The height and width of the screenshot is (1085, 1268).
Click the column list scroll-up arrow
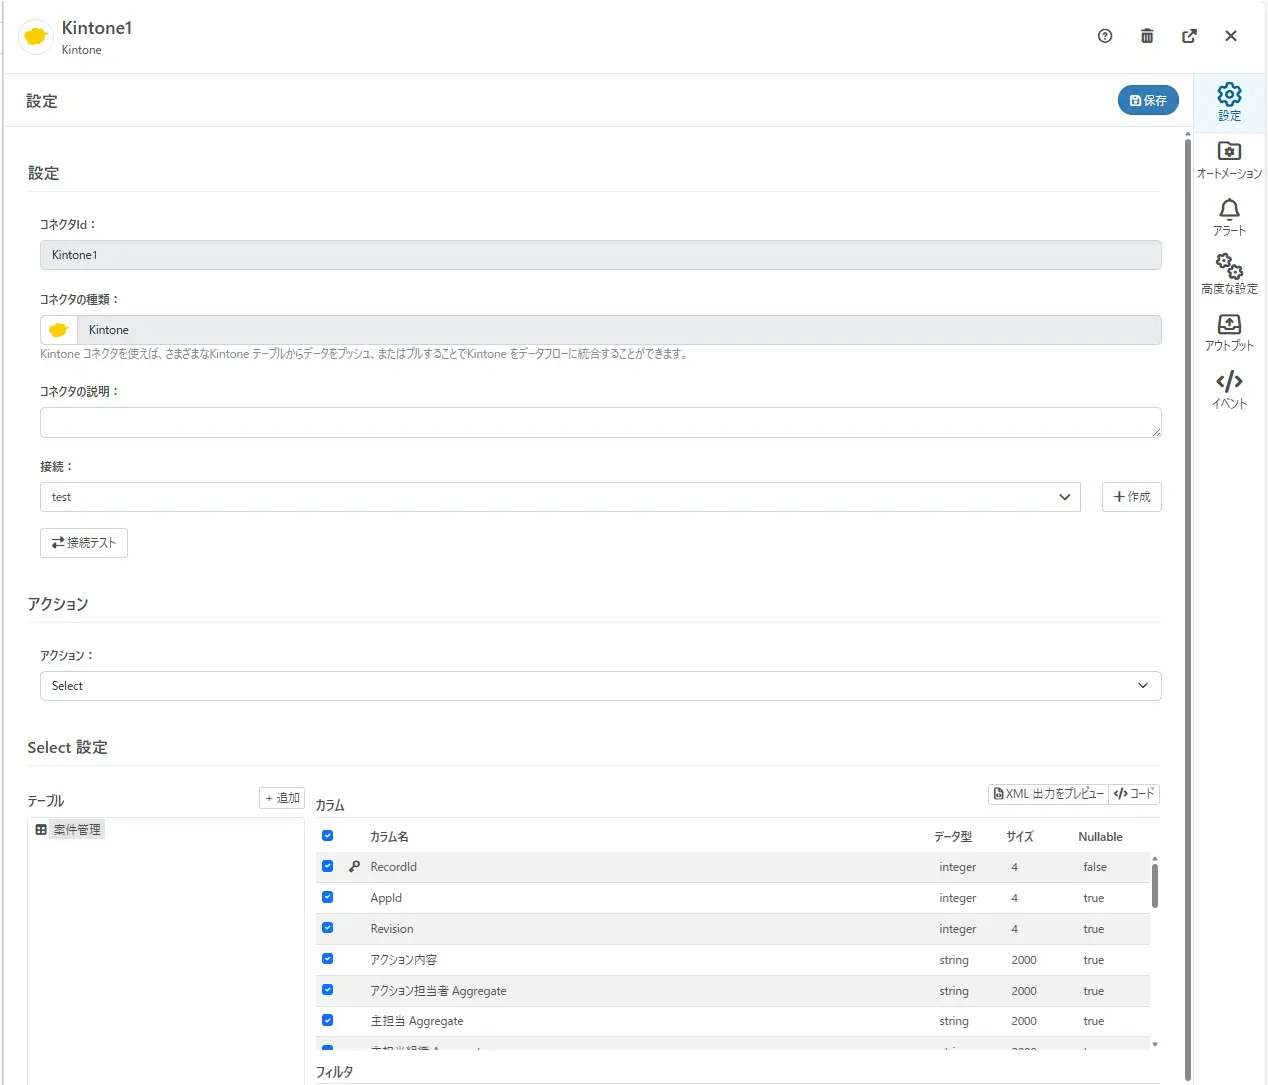tap(1155, 858)
